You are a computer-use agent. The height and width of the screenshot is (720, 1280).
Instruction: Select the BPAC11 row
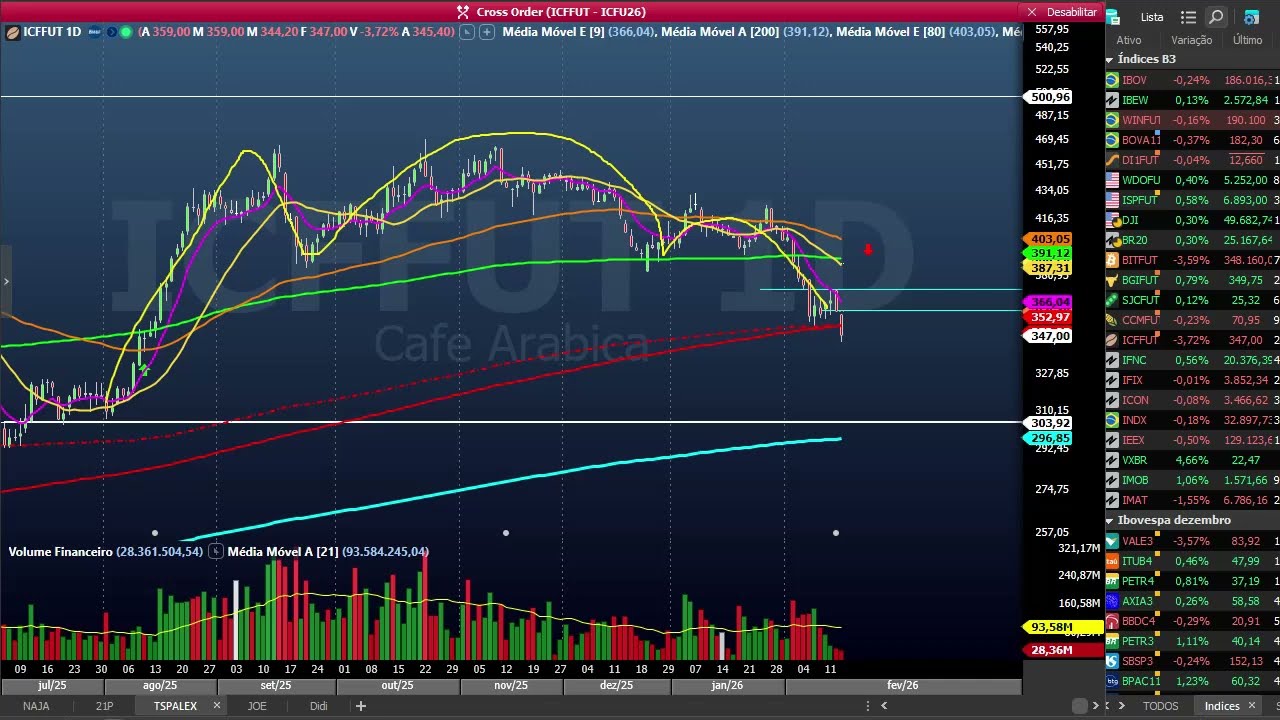point(1192,681)
